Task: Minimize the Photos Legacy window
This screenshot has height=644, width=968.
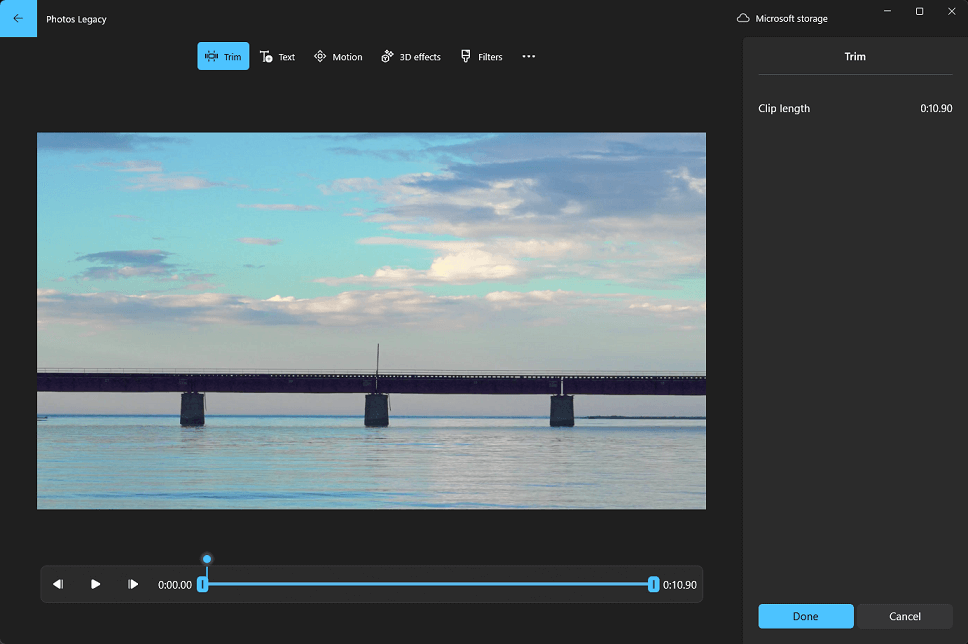Action: pyautogui.click(x=887, y=11)
